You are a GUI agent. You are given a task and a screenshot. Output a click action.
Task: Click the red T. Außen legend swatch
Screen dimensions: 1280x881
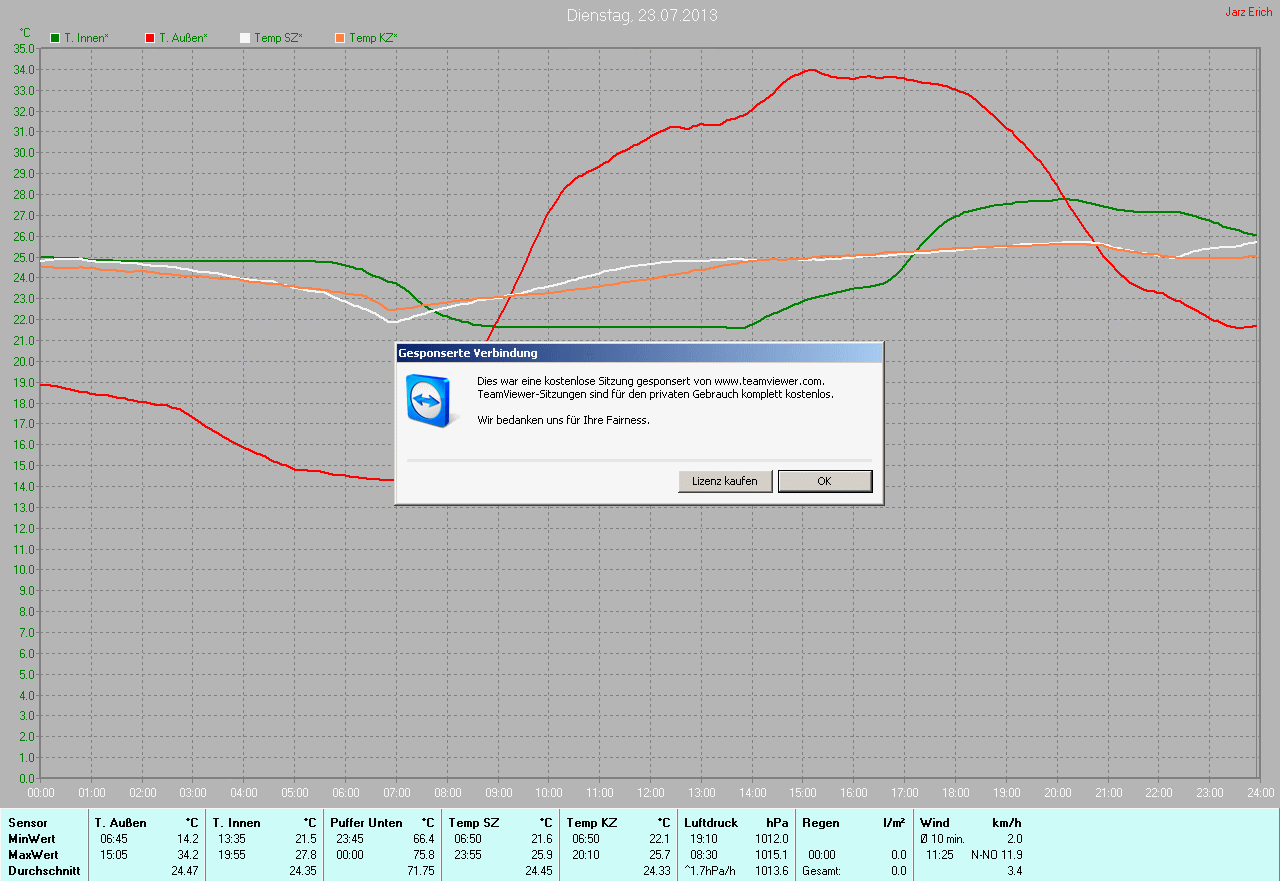pyautogui.click(x=150, y=38)
